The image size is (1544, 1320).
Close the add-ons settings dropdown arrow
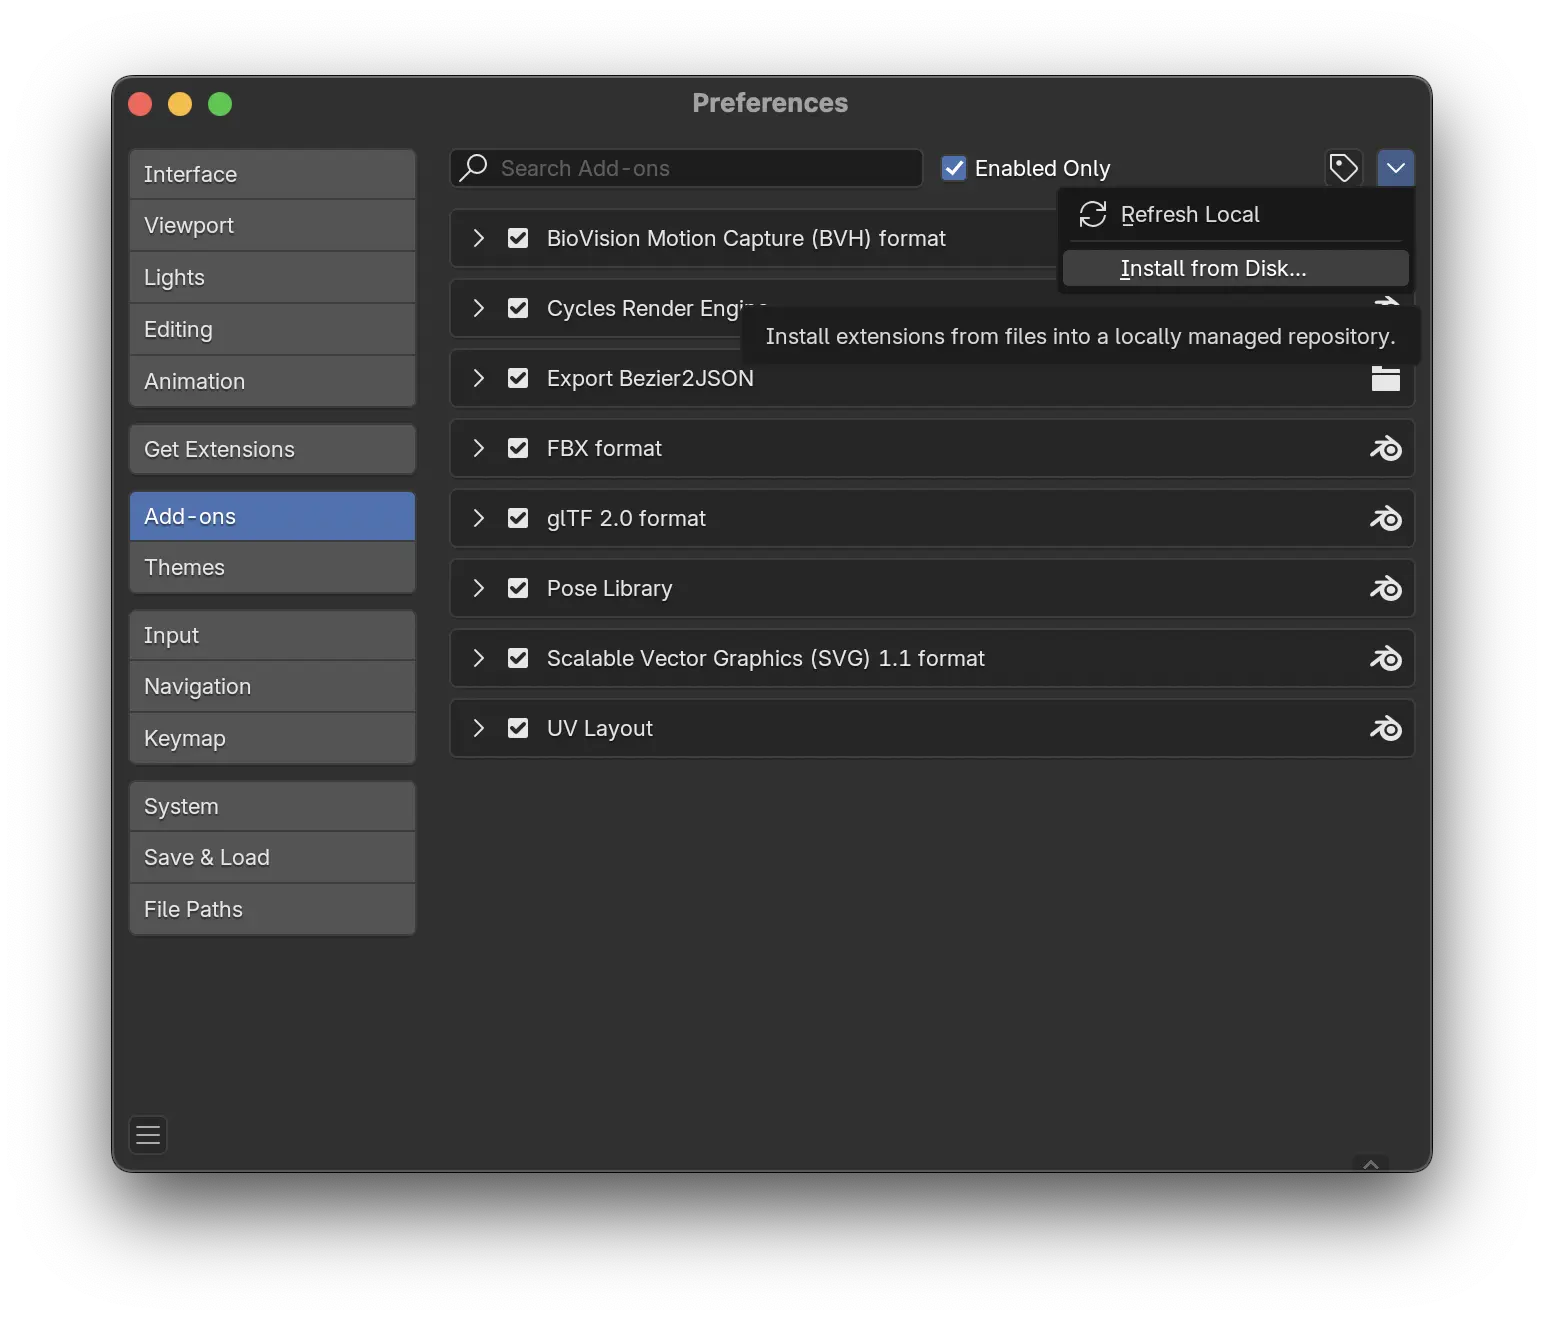1395,168
